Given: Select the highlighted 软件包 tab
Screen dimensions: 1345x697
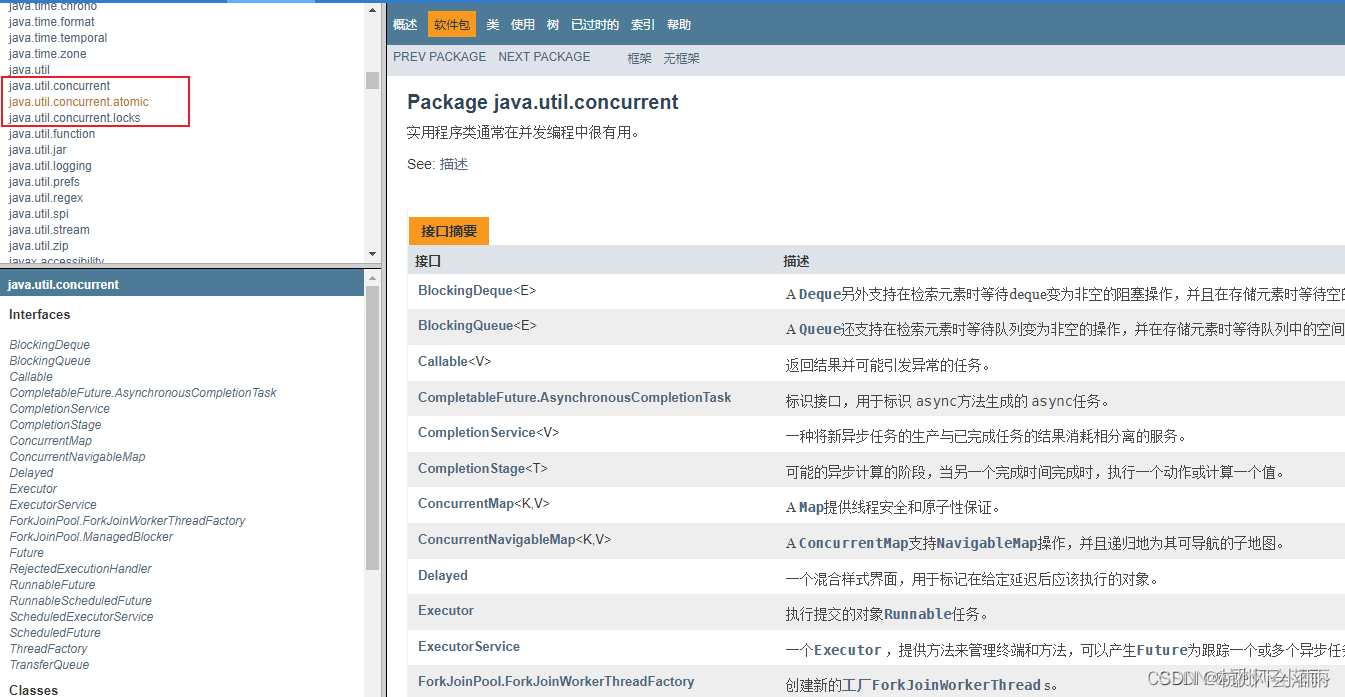Looking at the screenshot, I should click(x=452, y=25).
